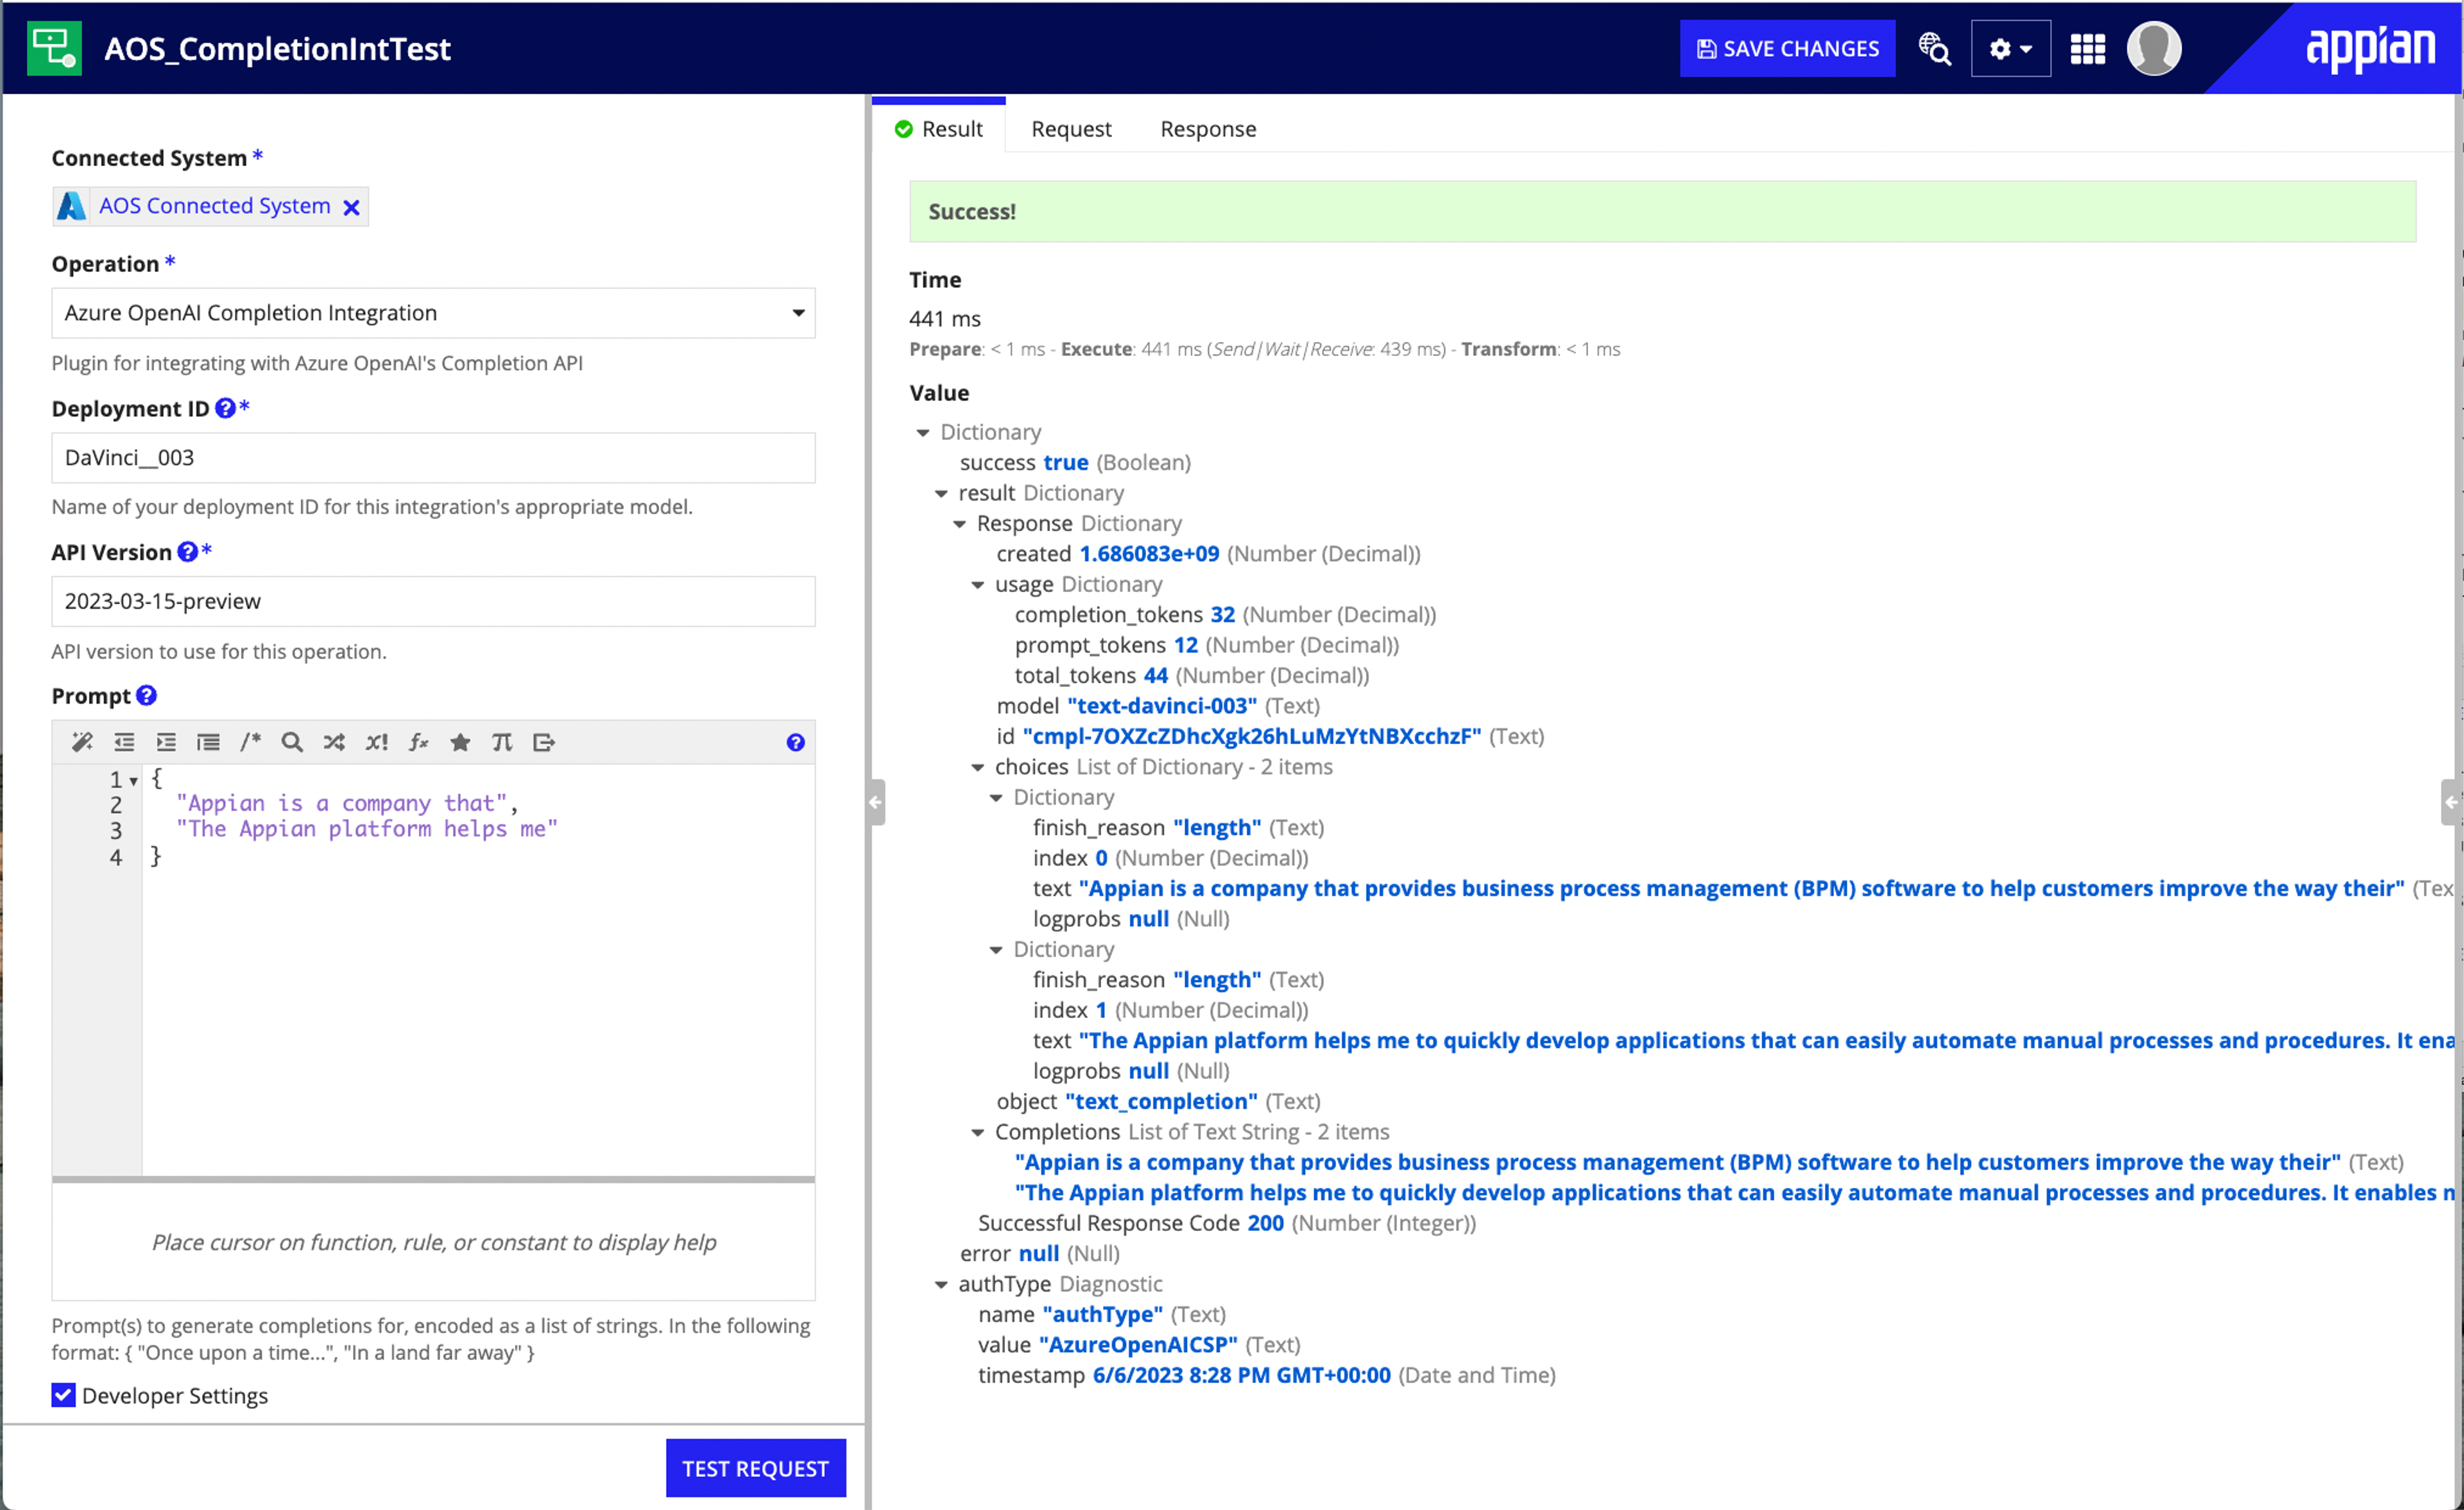
Task: Click the outdent icon in expression toolbar
Action: 124,742
